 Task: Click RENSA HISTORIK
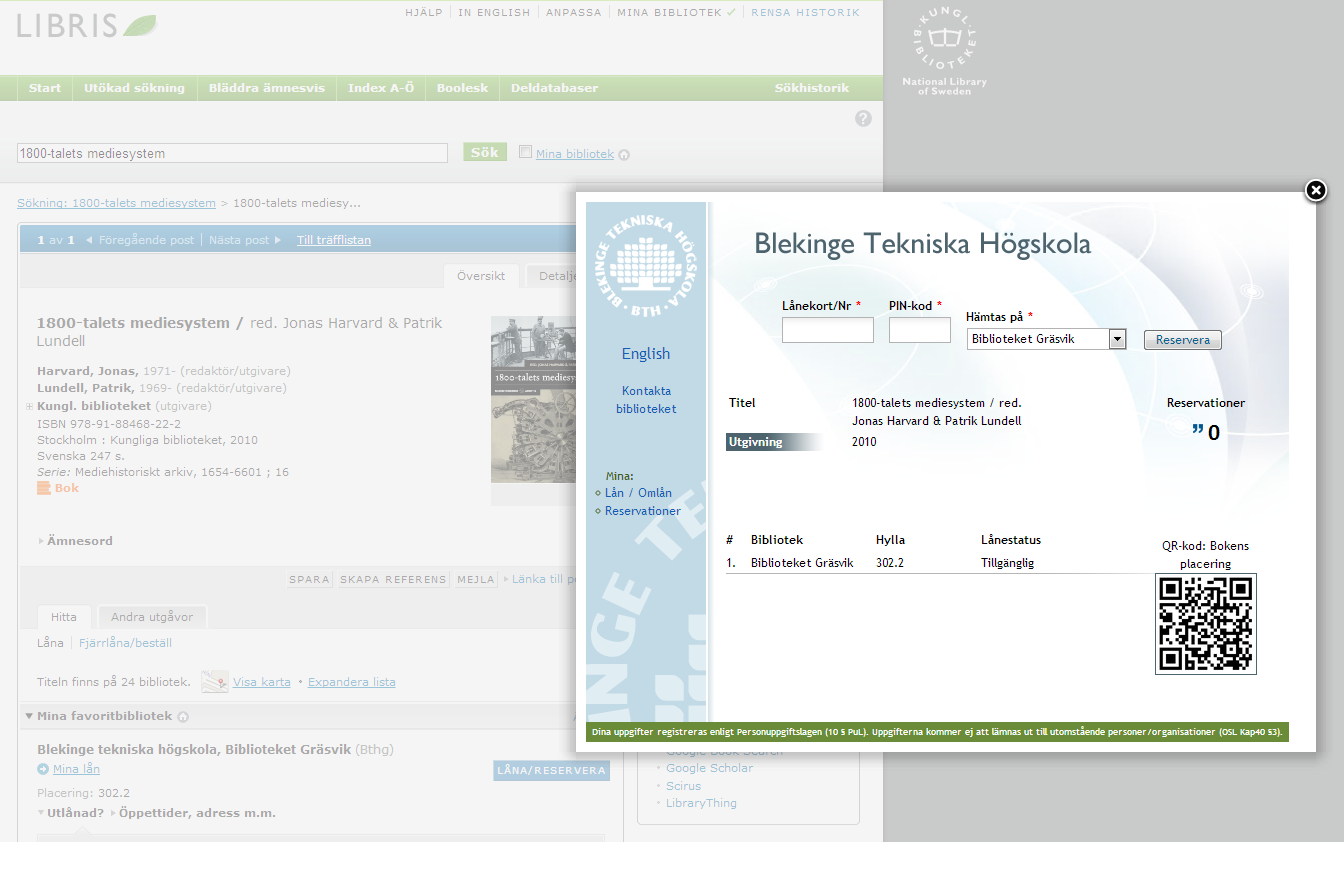(805, 13)
